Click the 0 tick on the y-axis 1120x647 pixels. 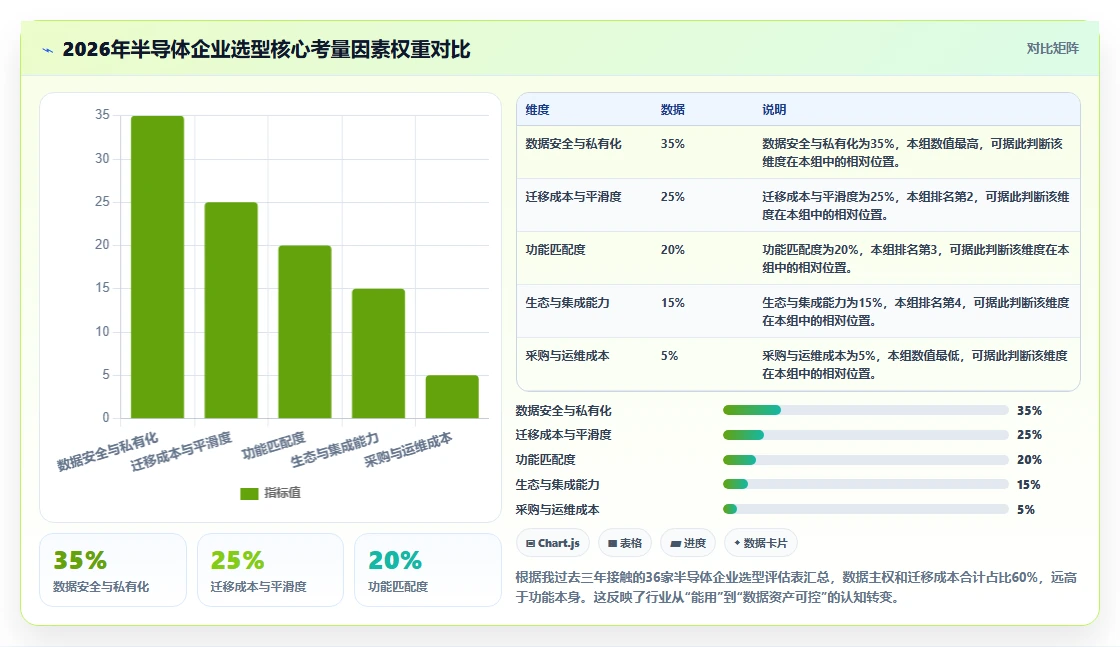coord(106,417)
